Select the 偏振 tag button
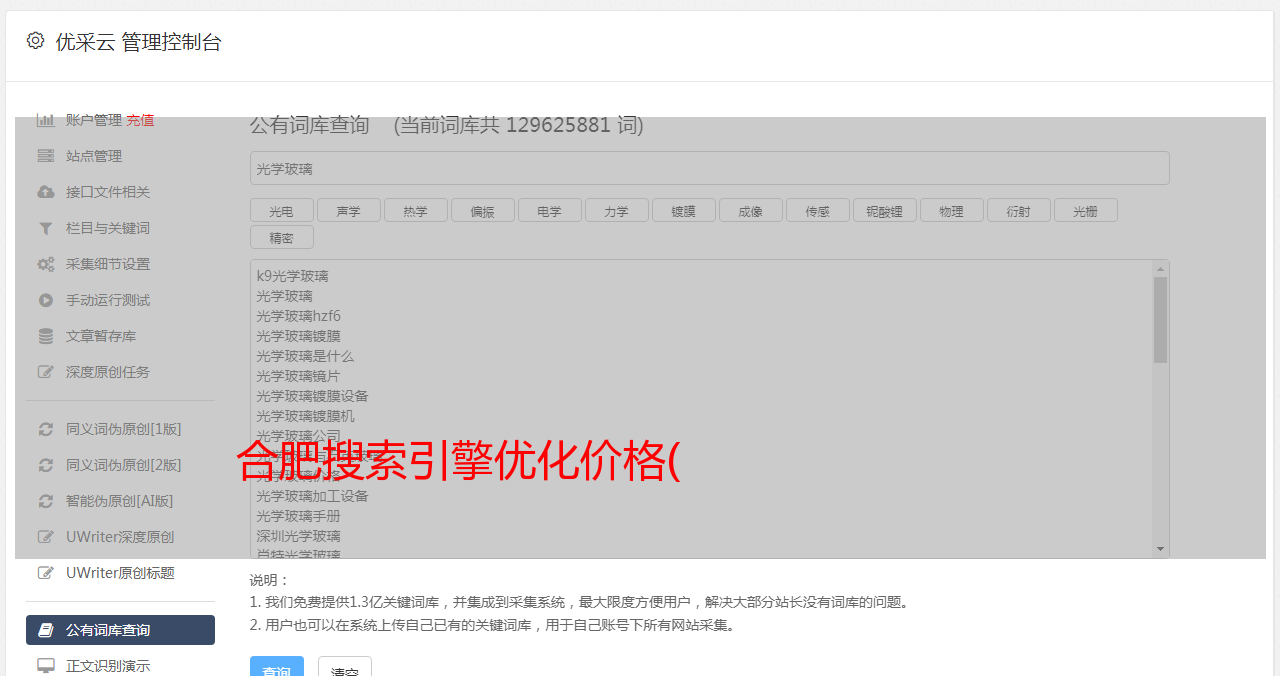The height and width of the screenshot is (676, 1280). point(483,210)
